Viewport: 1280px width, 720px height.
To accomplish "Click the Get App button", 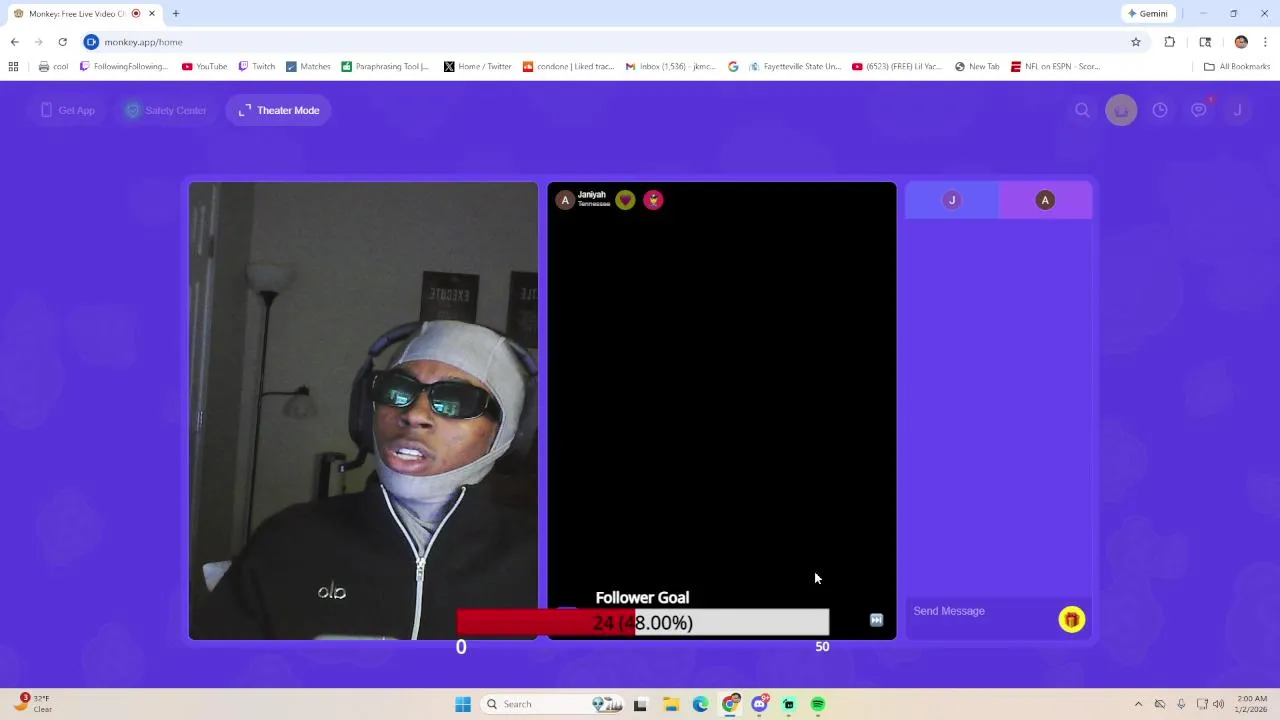I will tap(68, 110).
